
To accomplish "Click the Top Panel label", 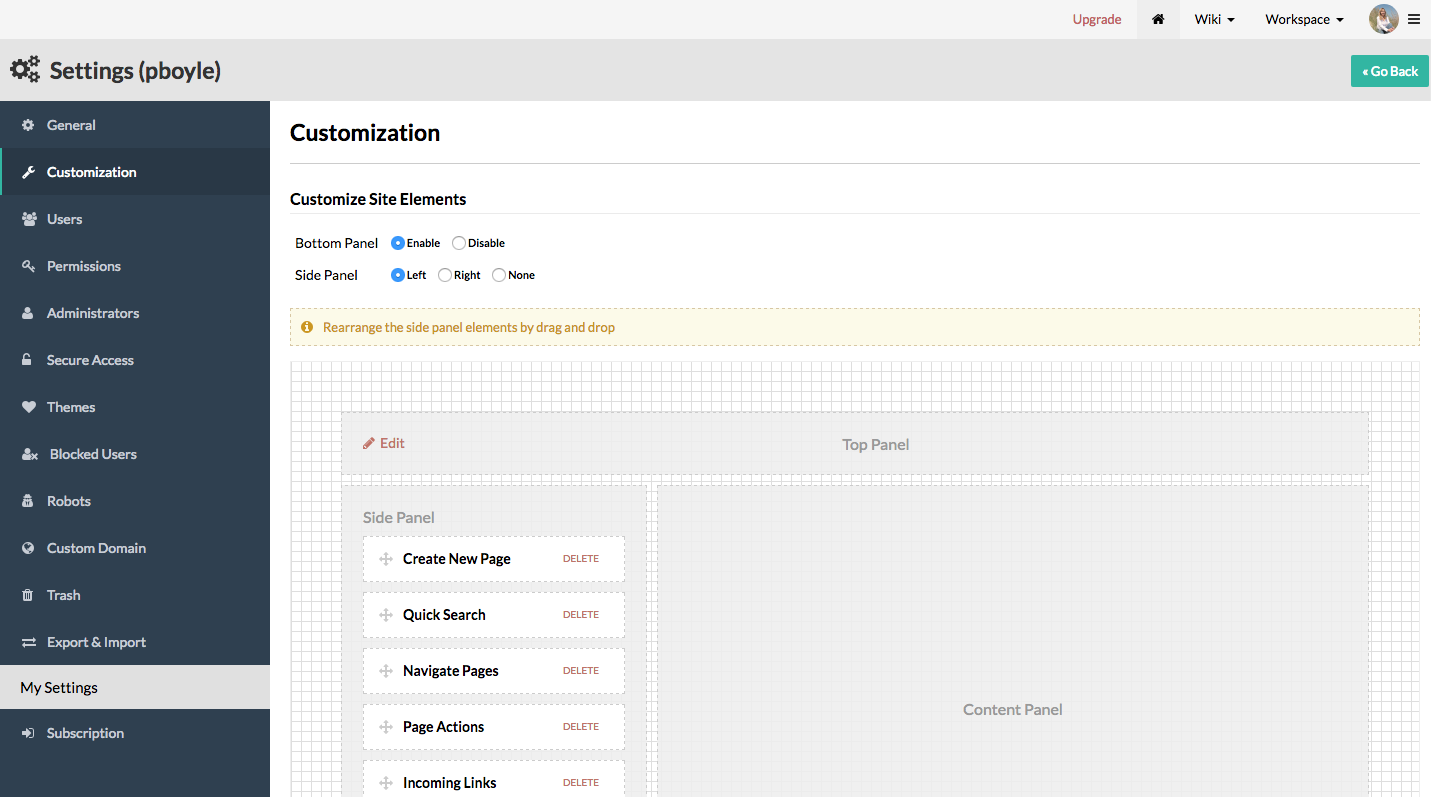I will (x=875, y=444).
